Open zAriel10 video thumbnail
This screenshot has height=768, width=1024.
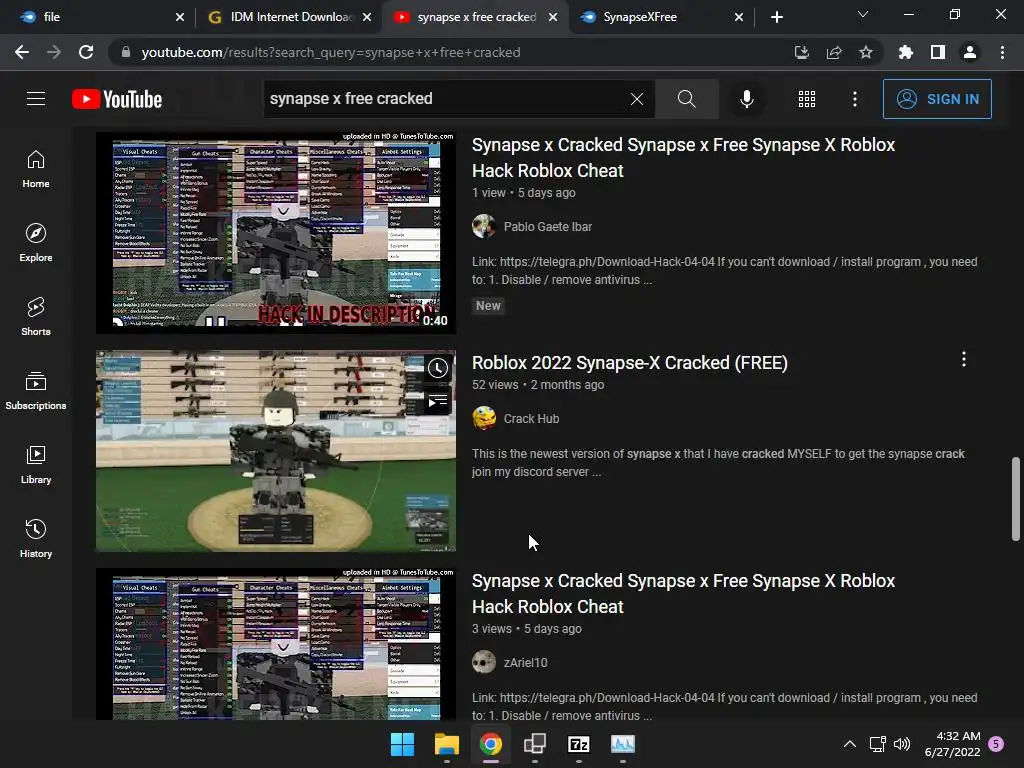(276, 644)
